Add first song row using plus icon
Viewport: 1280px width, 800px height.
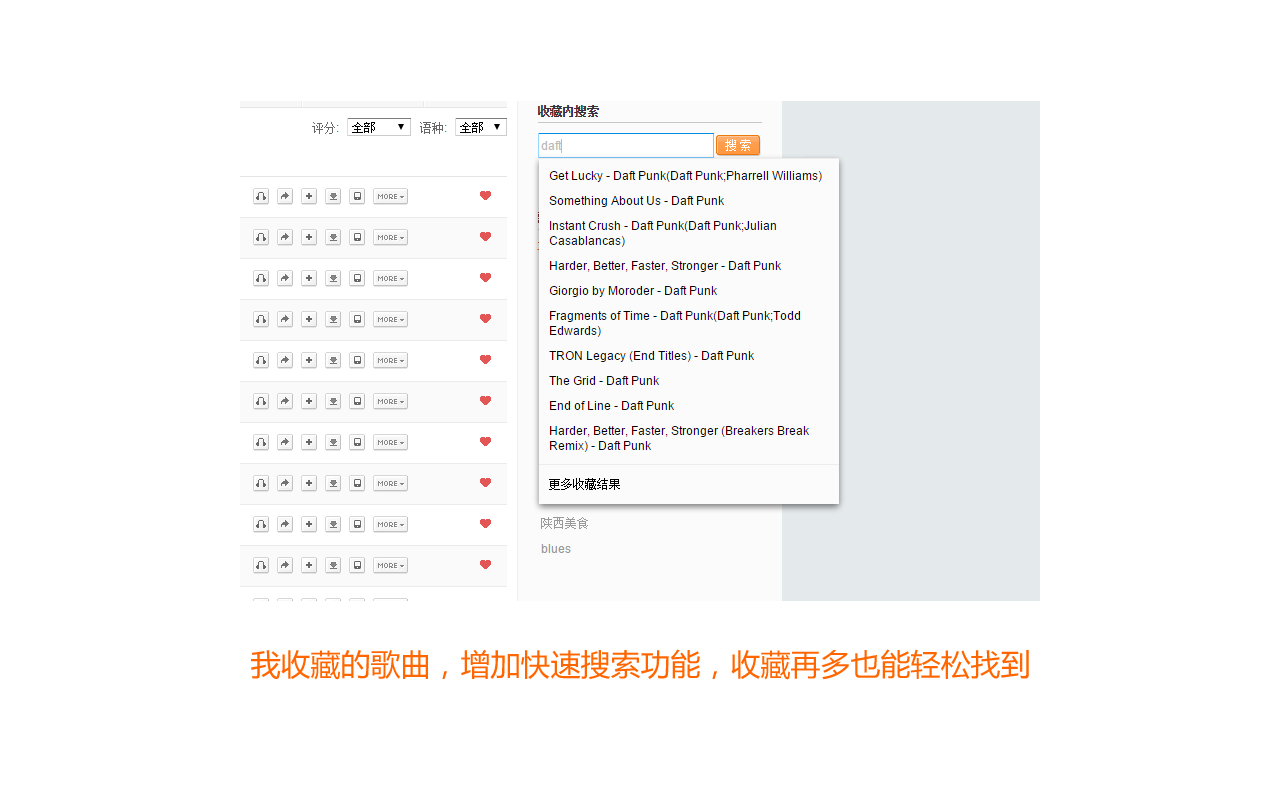[x=309, y=196]
